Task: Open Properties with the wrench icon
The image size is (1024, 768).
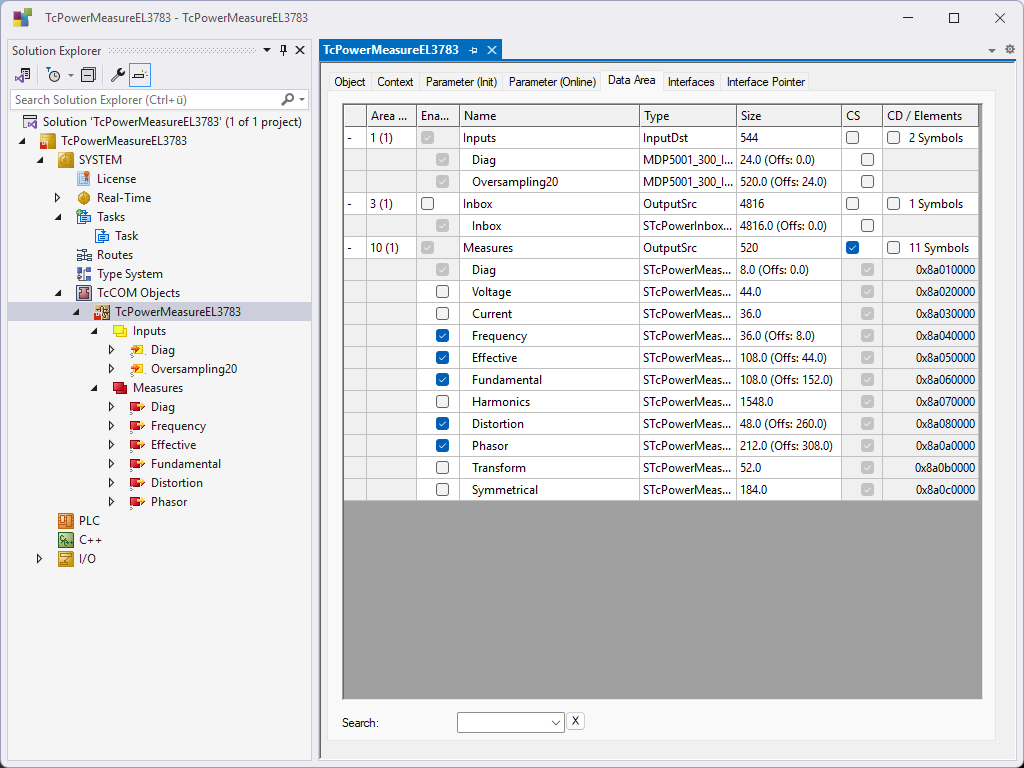Action: tap(118, 75)
